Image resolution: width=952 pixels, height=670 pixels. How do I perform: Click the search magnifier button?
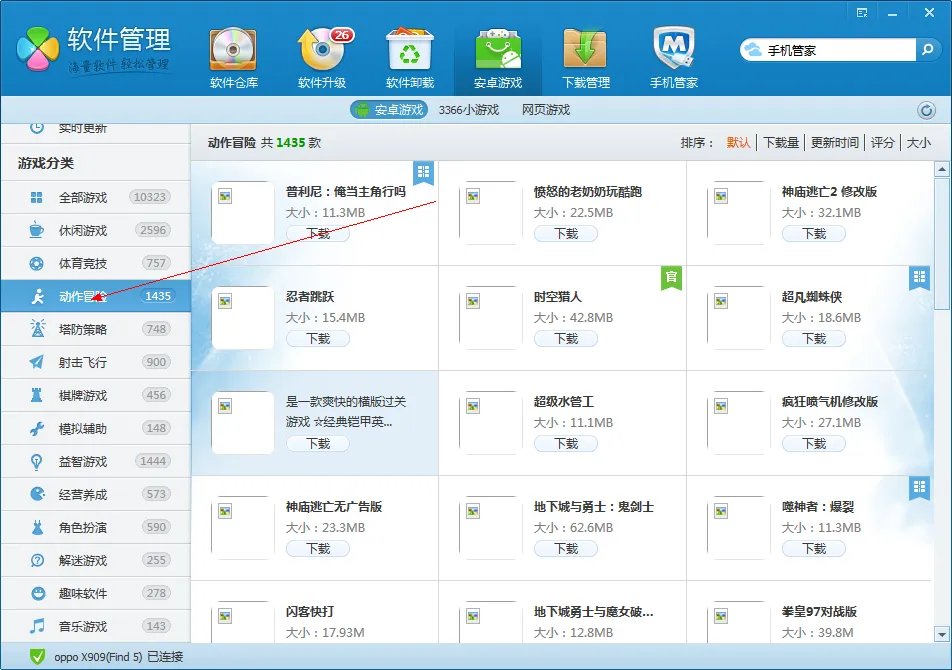click(927, 50)
